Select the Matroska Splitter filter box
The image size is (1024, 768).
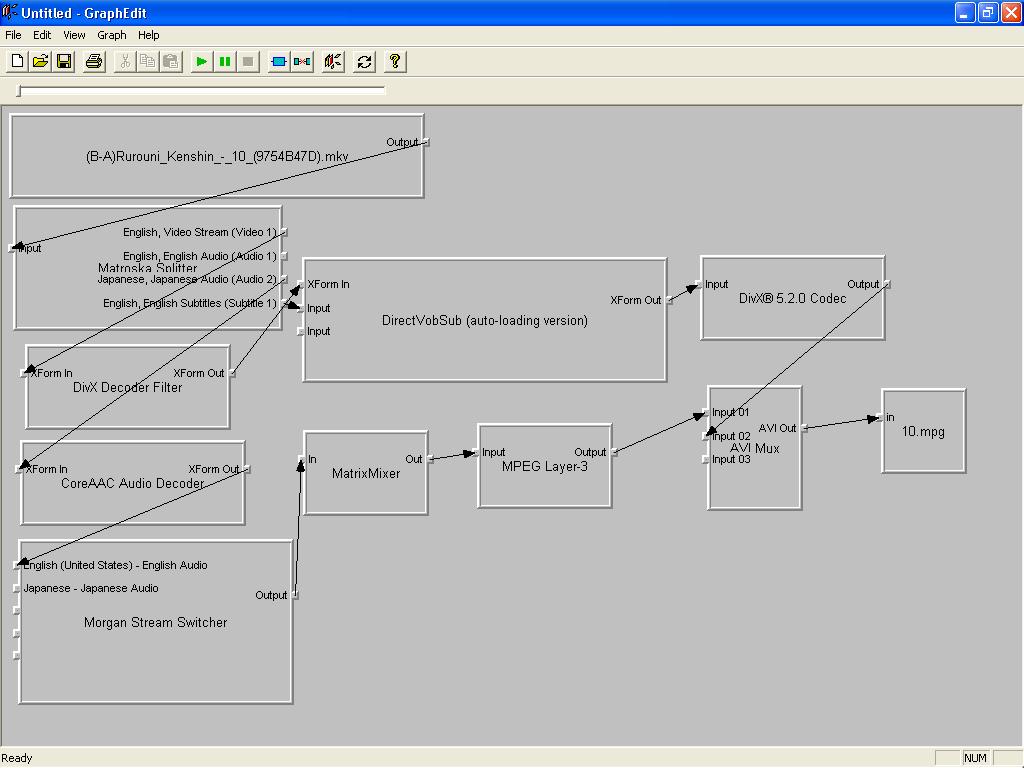[x=148, y=268]
